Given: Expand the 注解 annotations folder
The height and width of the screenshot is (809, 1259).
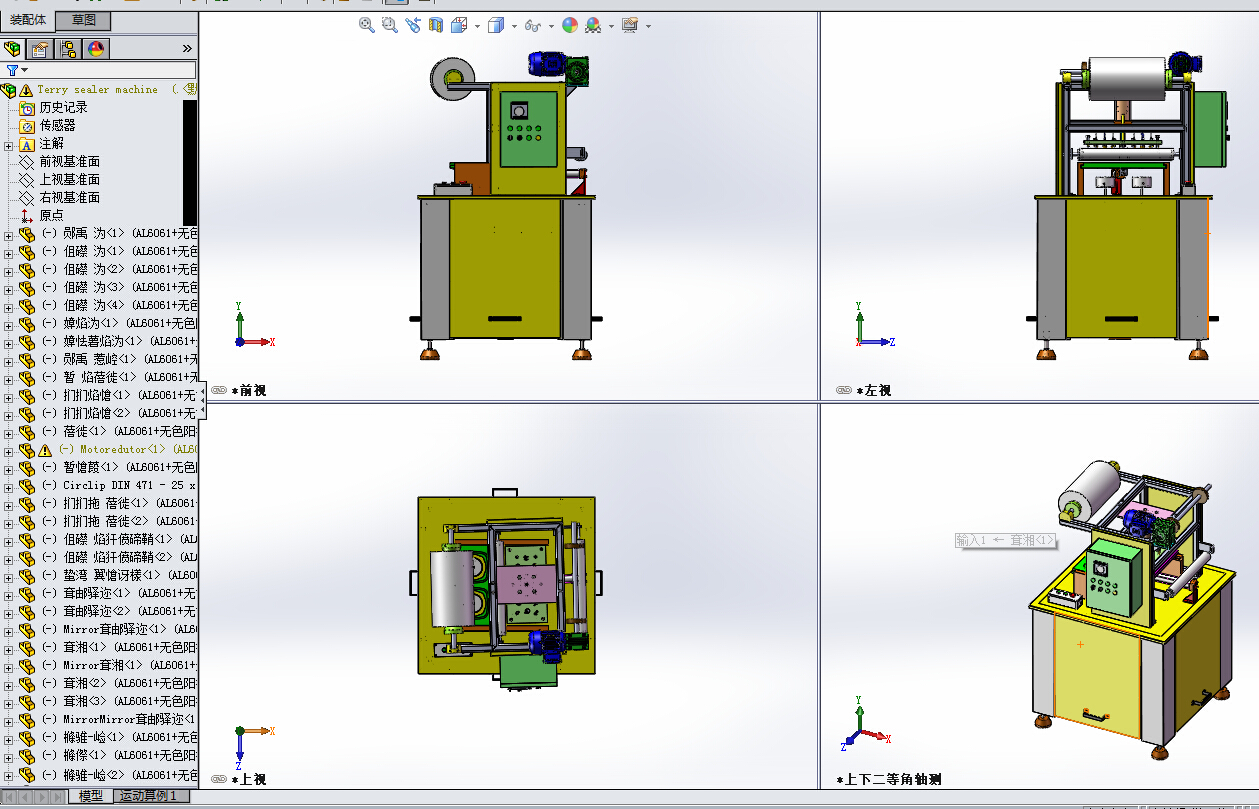Looking at the screenshot, I should point(9,145).
